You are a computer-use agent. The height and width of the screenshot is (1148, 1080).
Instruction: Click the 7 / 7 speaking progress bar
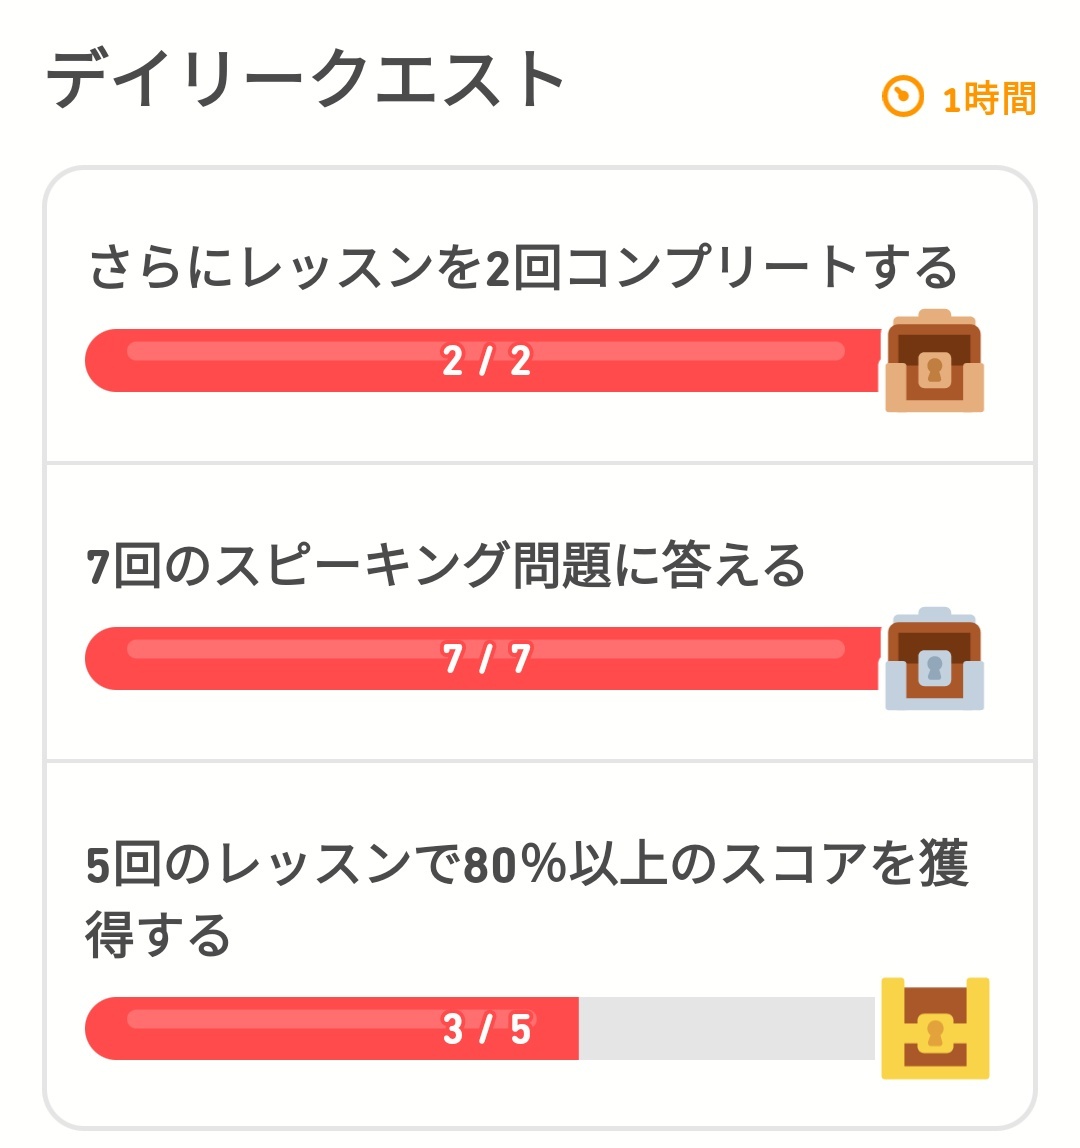point(483,658)
